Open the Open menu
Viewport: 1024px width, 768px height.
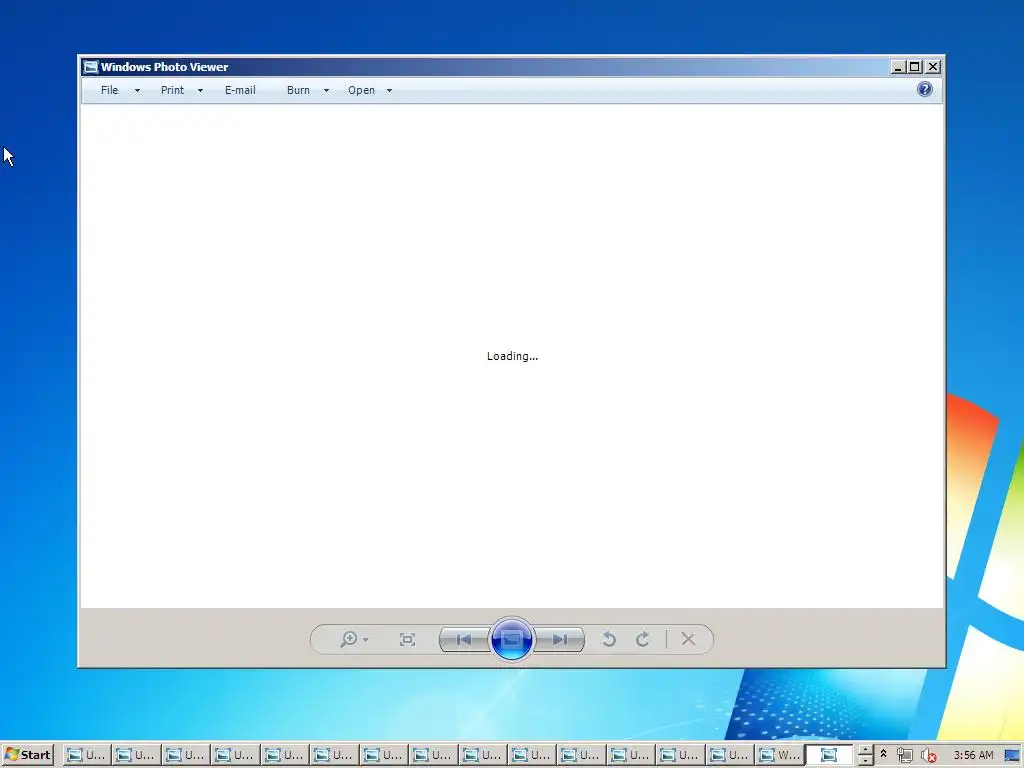tap(361, 90)
